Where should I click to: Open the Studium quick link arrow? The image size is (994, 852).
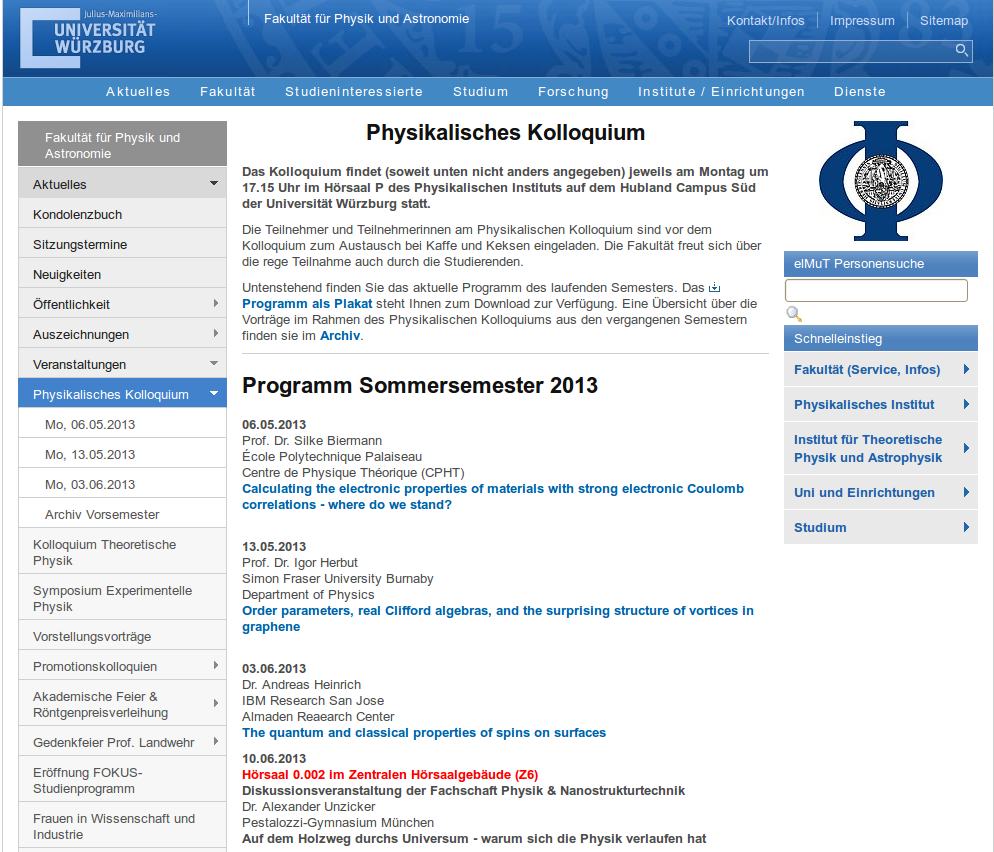[x=966, y=527]
